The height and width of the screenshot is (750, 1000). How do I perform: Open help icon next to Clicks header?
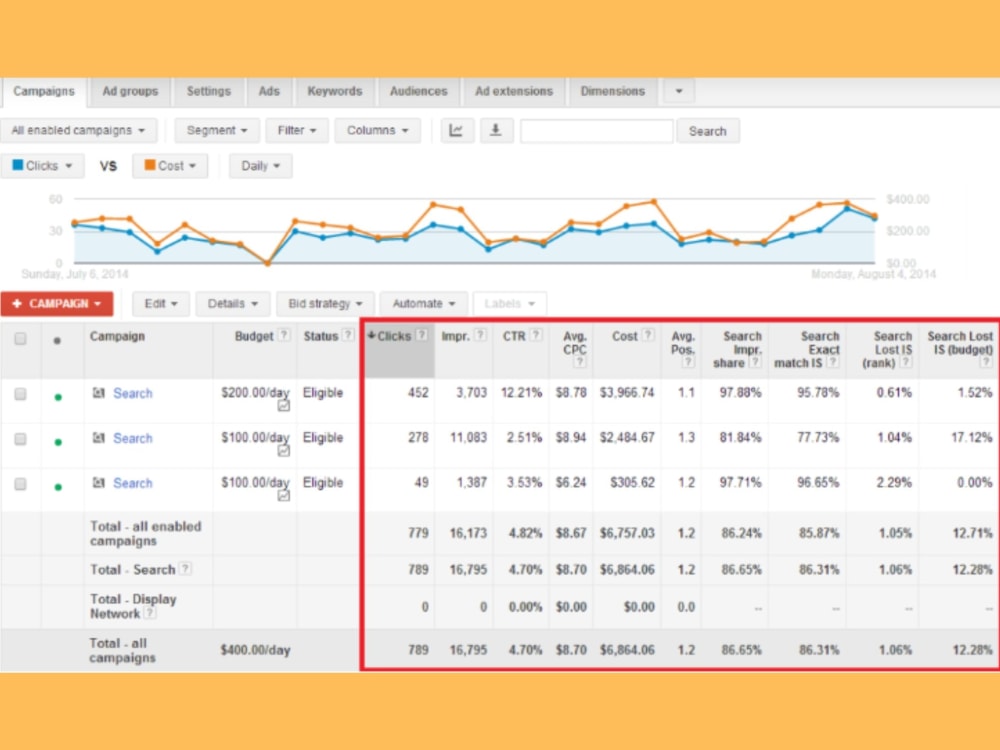coord(422,335)
